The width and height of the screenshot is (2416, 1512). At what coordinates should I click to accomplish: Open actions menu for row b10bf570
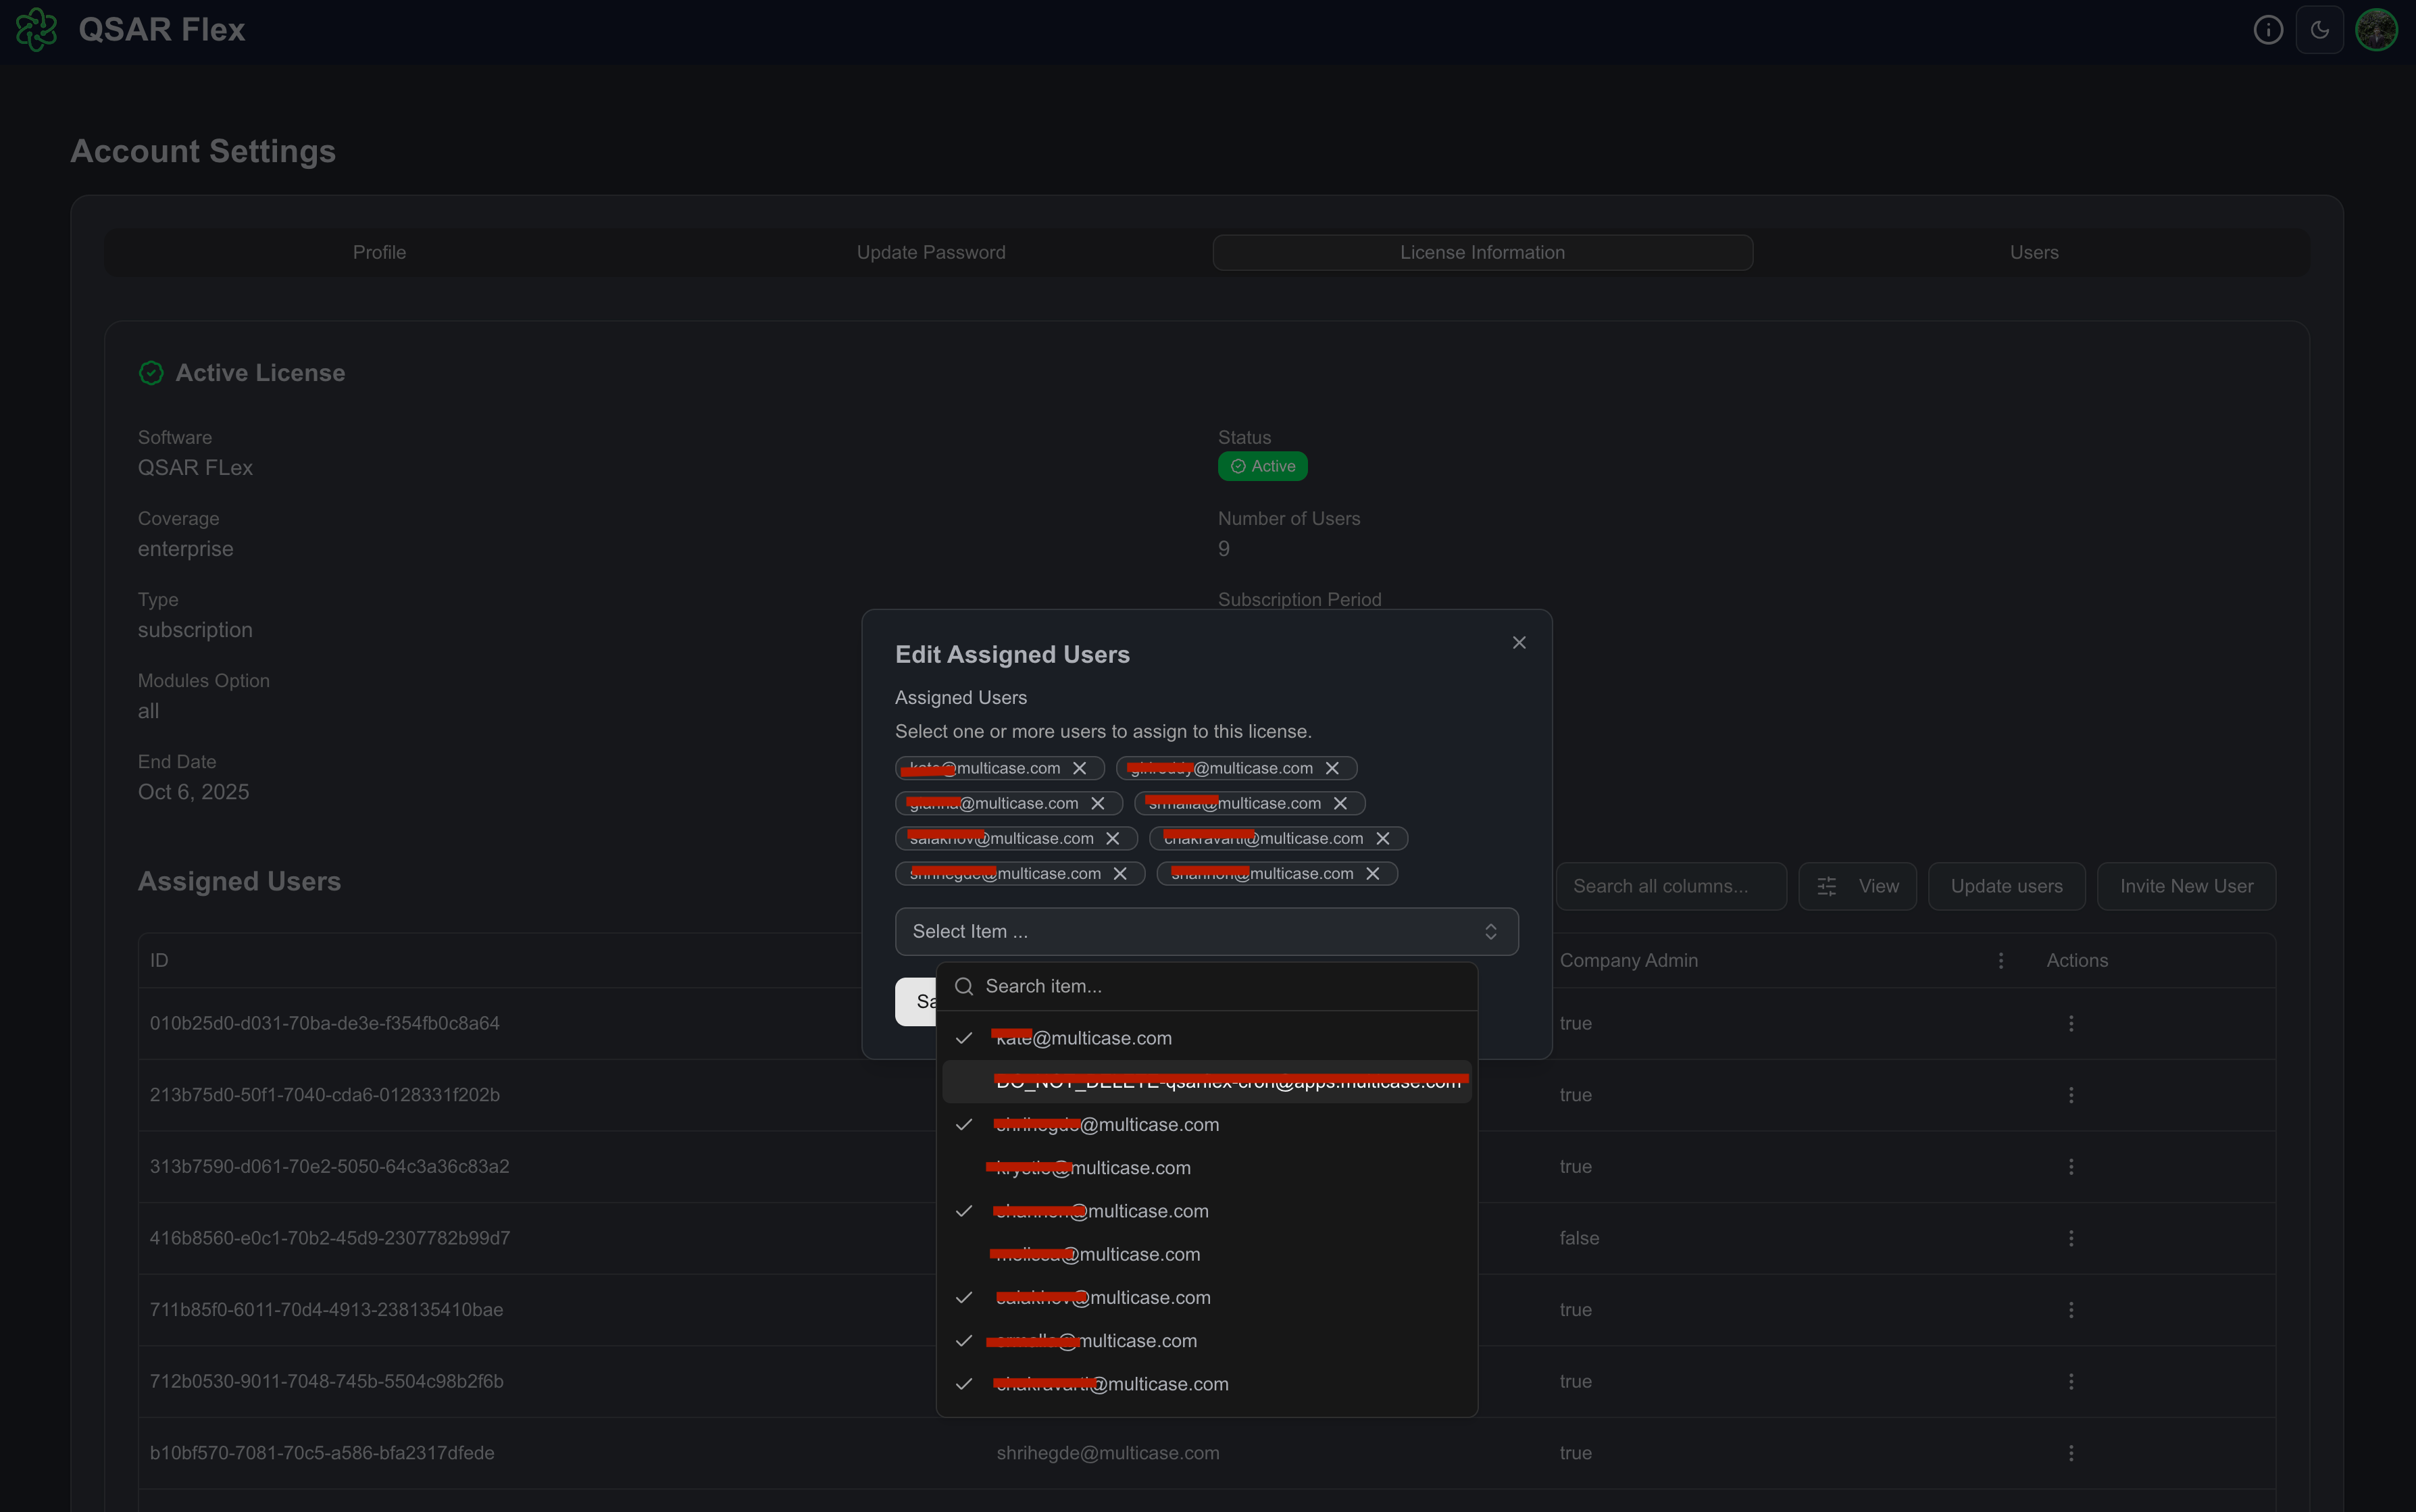click(2071, 1453)
